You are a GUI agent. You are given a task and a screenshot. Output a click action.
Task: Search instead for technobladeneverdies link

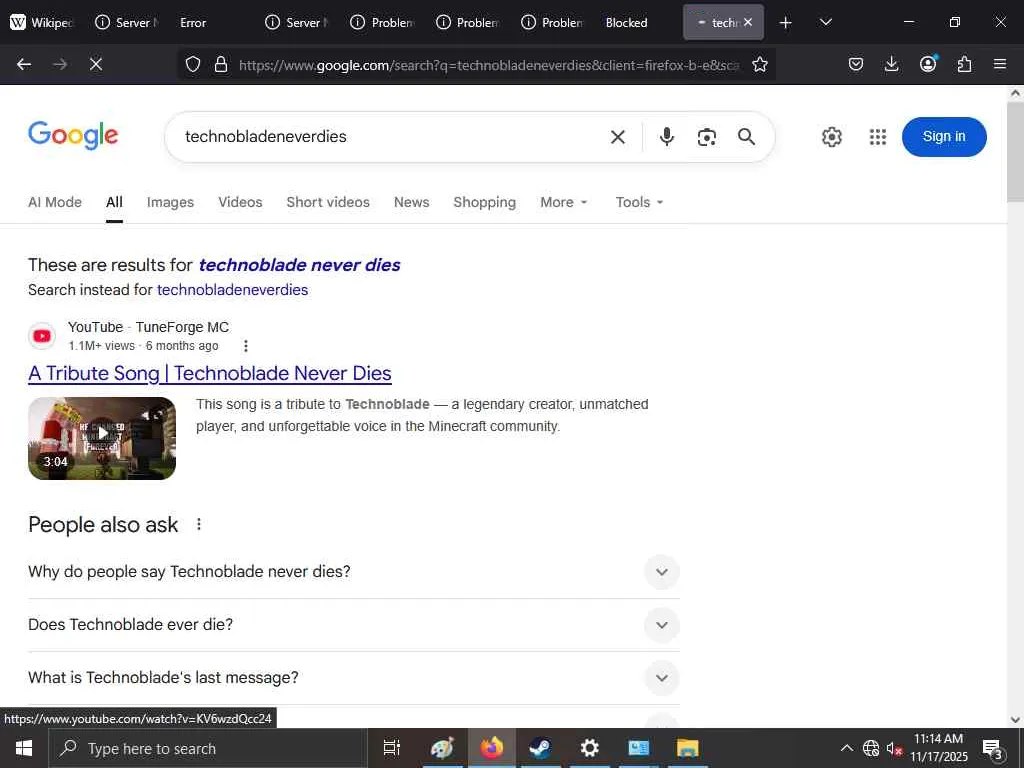[x=232, y=290]
